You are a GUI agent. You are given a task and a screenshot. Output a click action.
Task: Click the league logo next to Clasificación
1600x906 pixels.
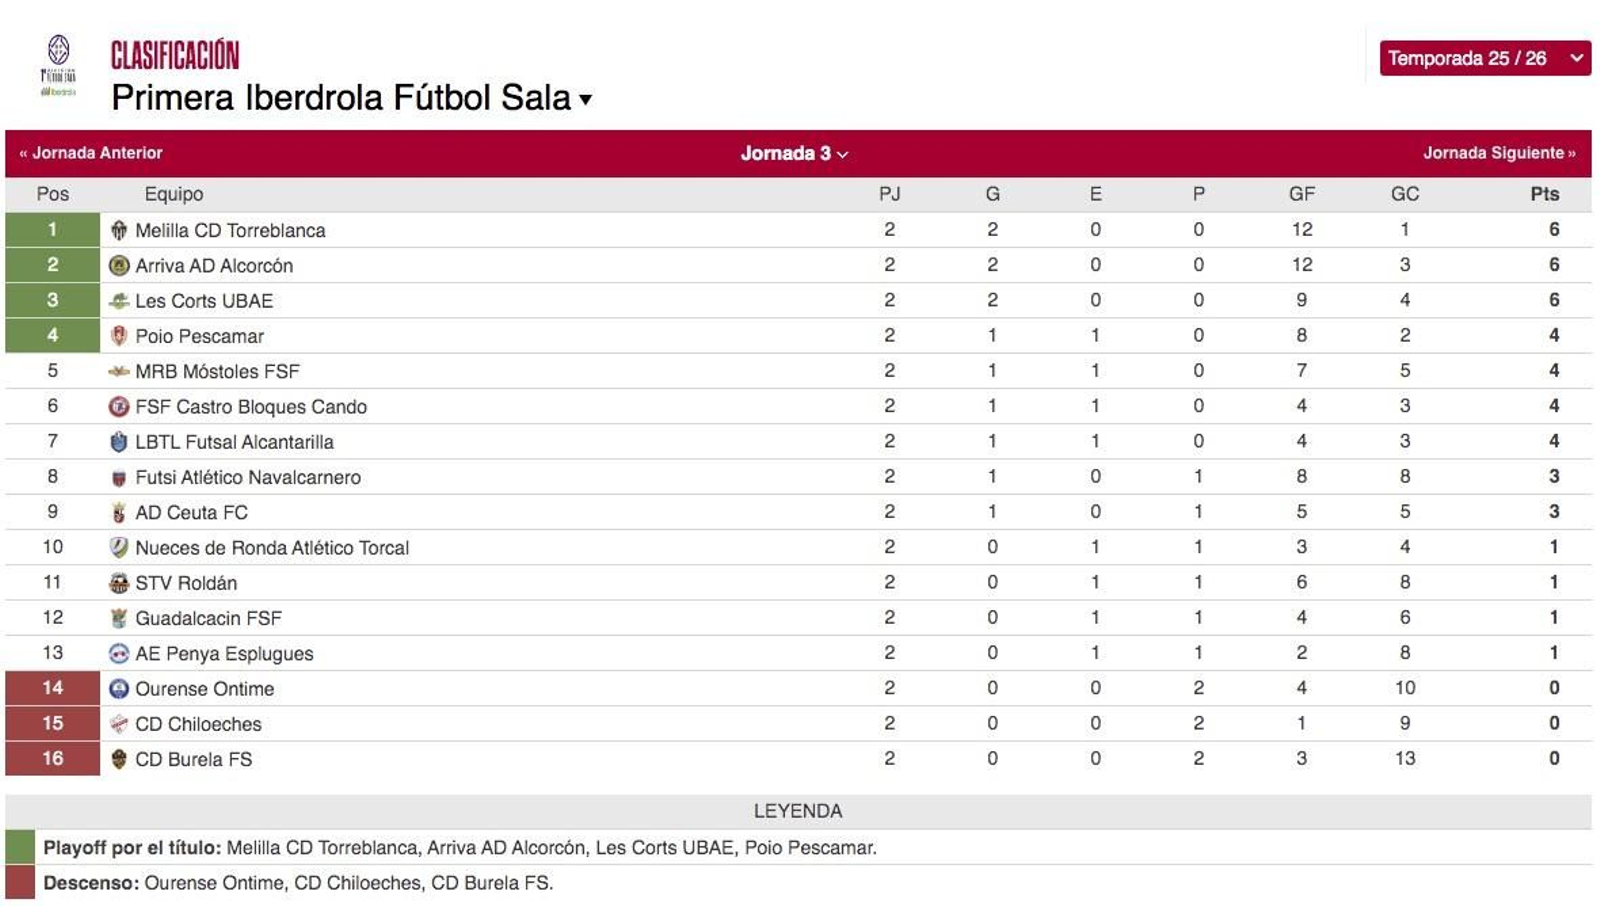pos(57,60)
